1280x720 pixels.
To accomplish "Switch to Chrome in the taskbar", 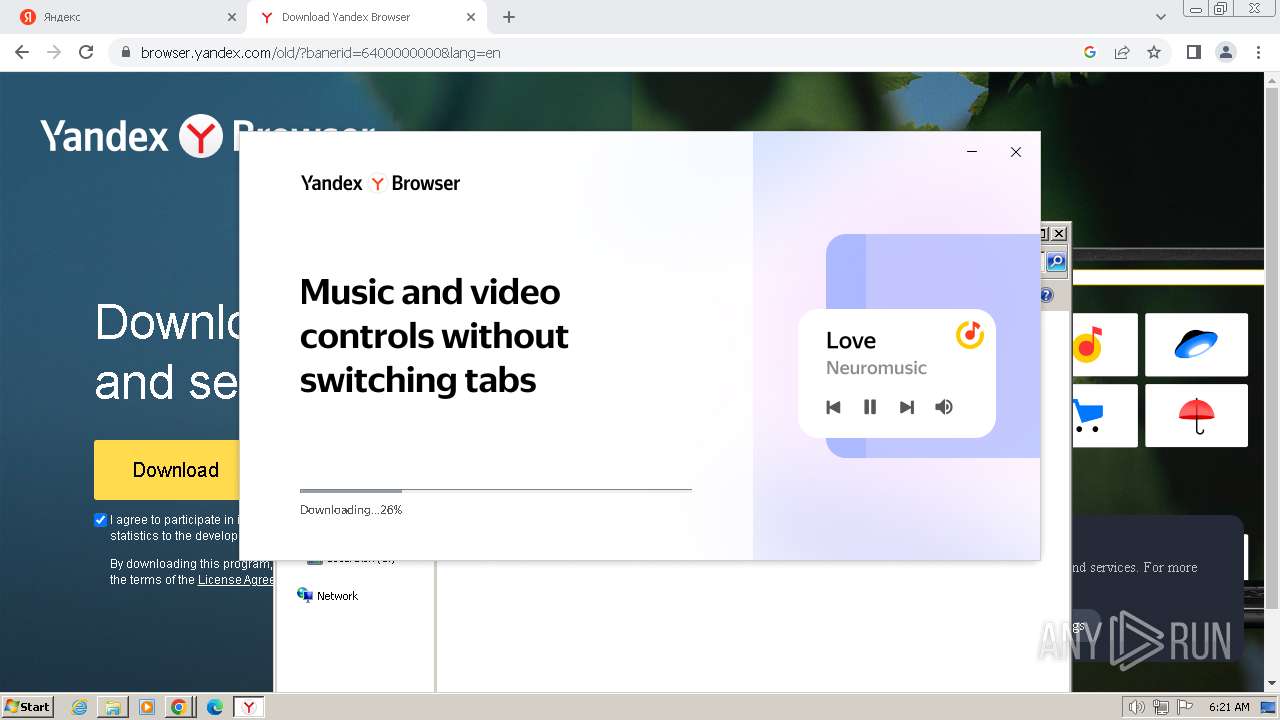I will [x=179, y=707].
